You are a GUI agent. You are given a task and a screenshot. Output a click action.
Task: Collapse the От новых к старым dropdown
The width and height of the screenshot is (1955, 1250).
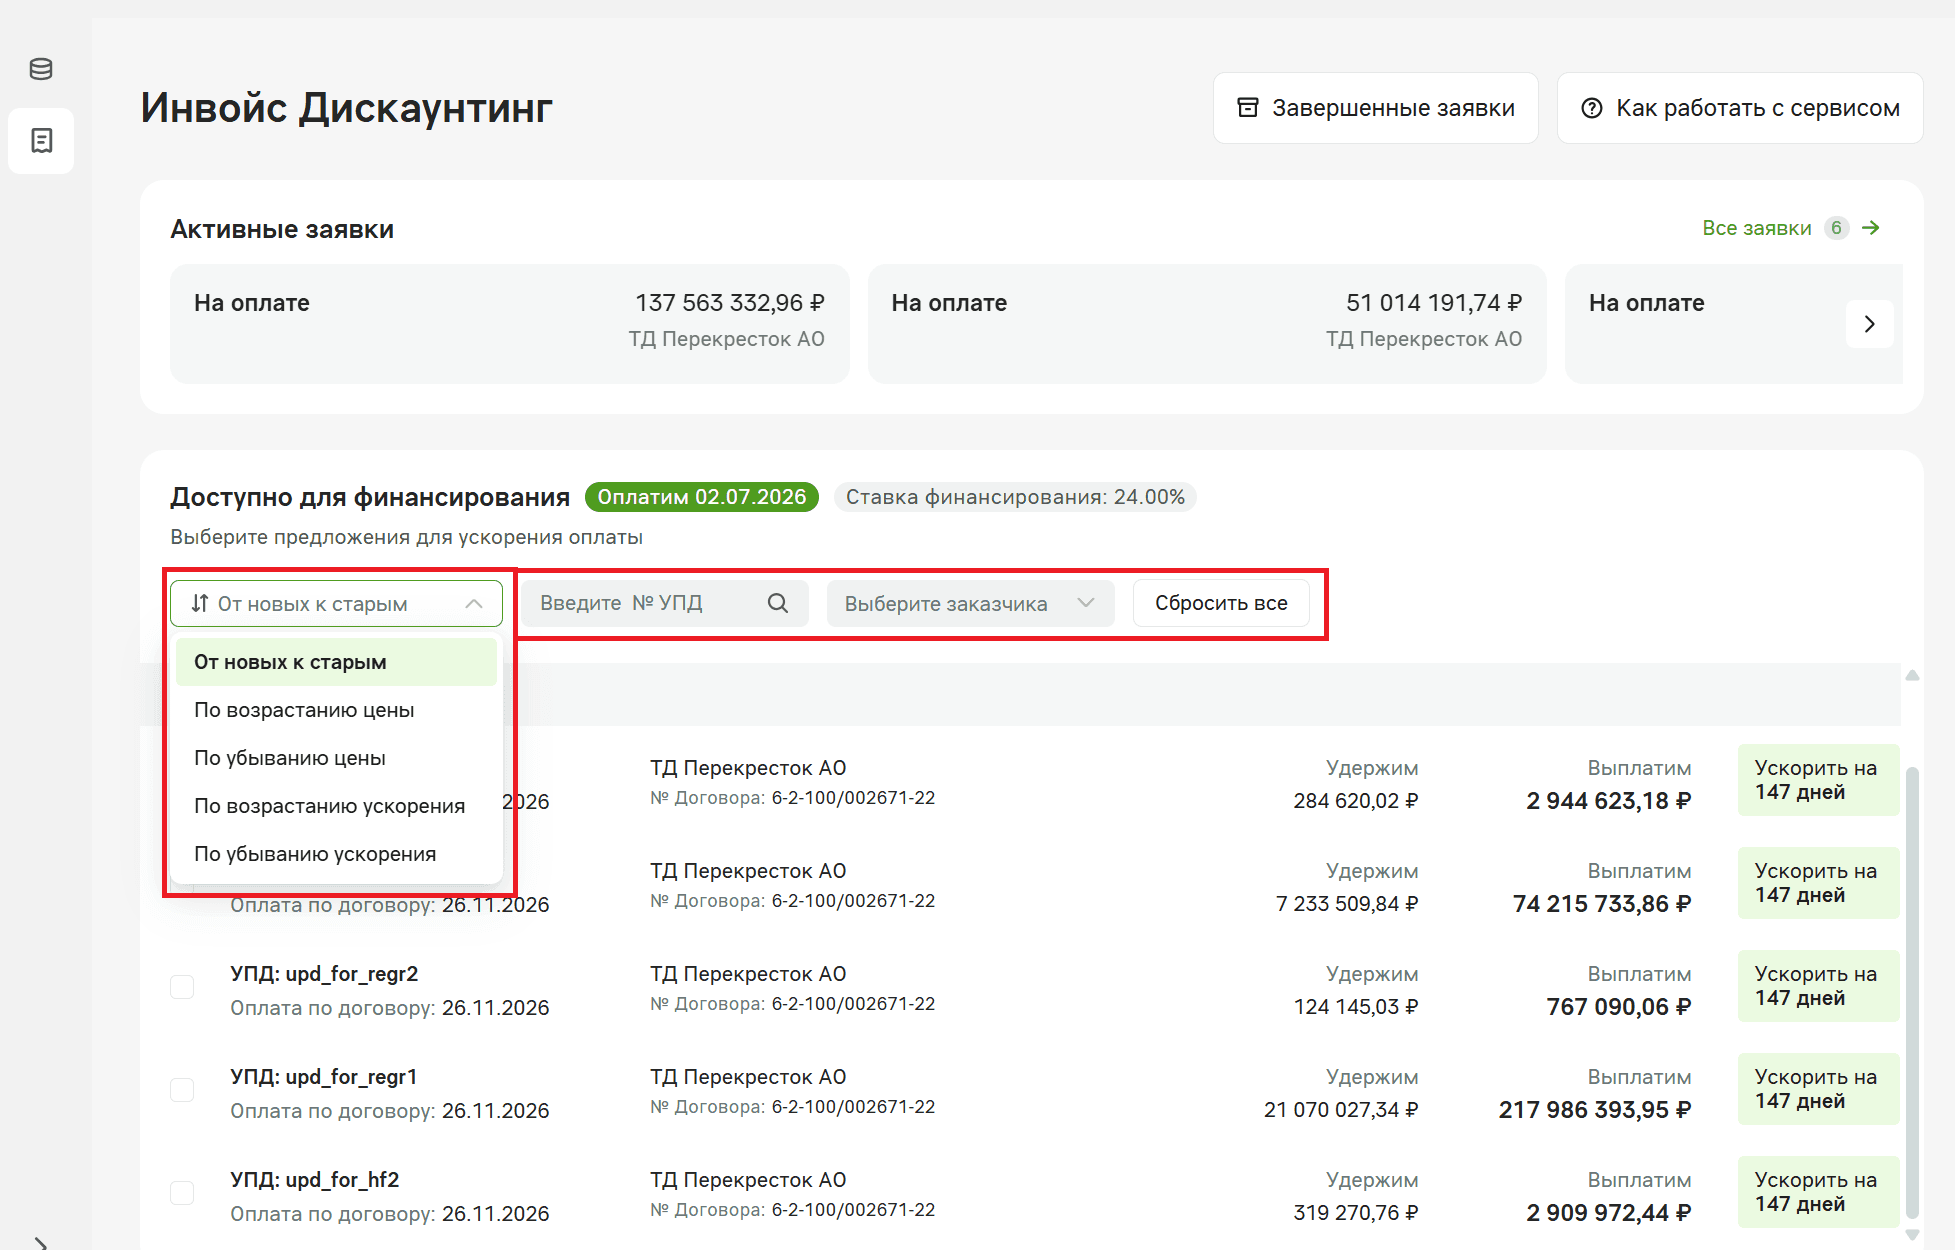click(336, 603)
